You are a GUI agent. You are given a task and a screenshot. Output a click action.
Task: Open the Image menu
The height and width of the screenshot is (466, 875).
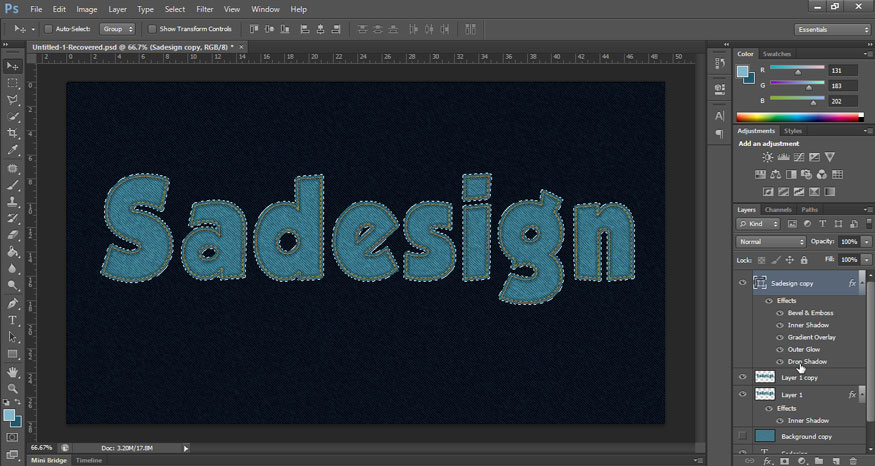[x=86, y=9]
